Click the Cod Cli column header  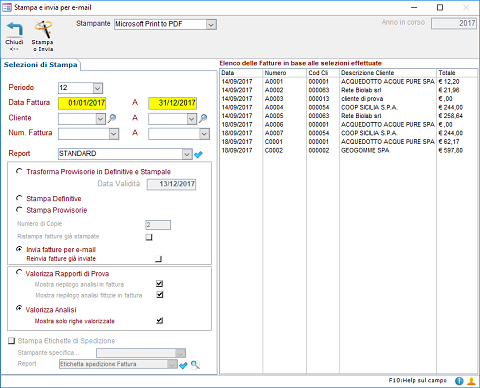click(x=323, y=73)
